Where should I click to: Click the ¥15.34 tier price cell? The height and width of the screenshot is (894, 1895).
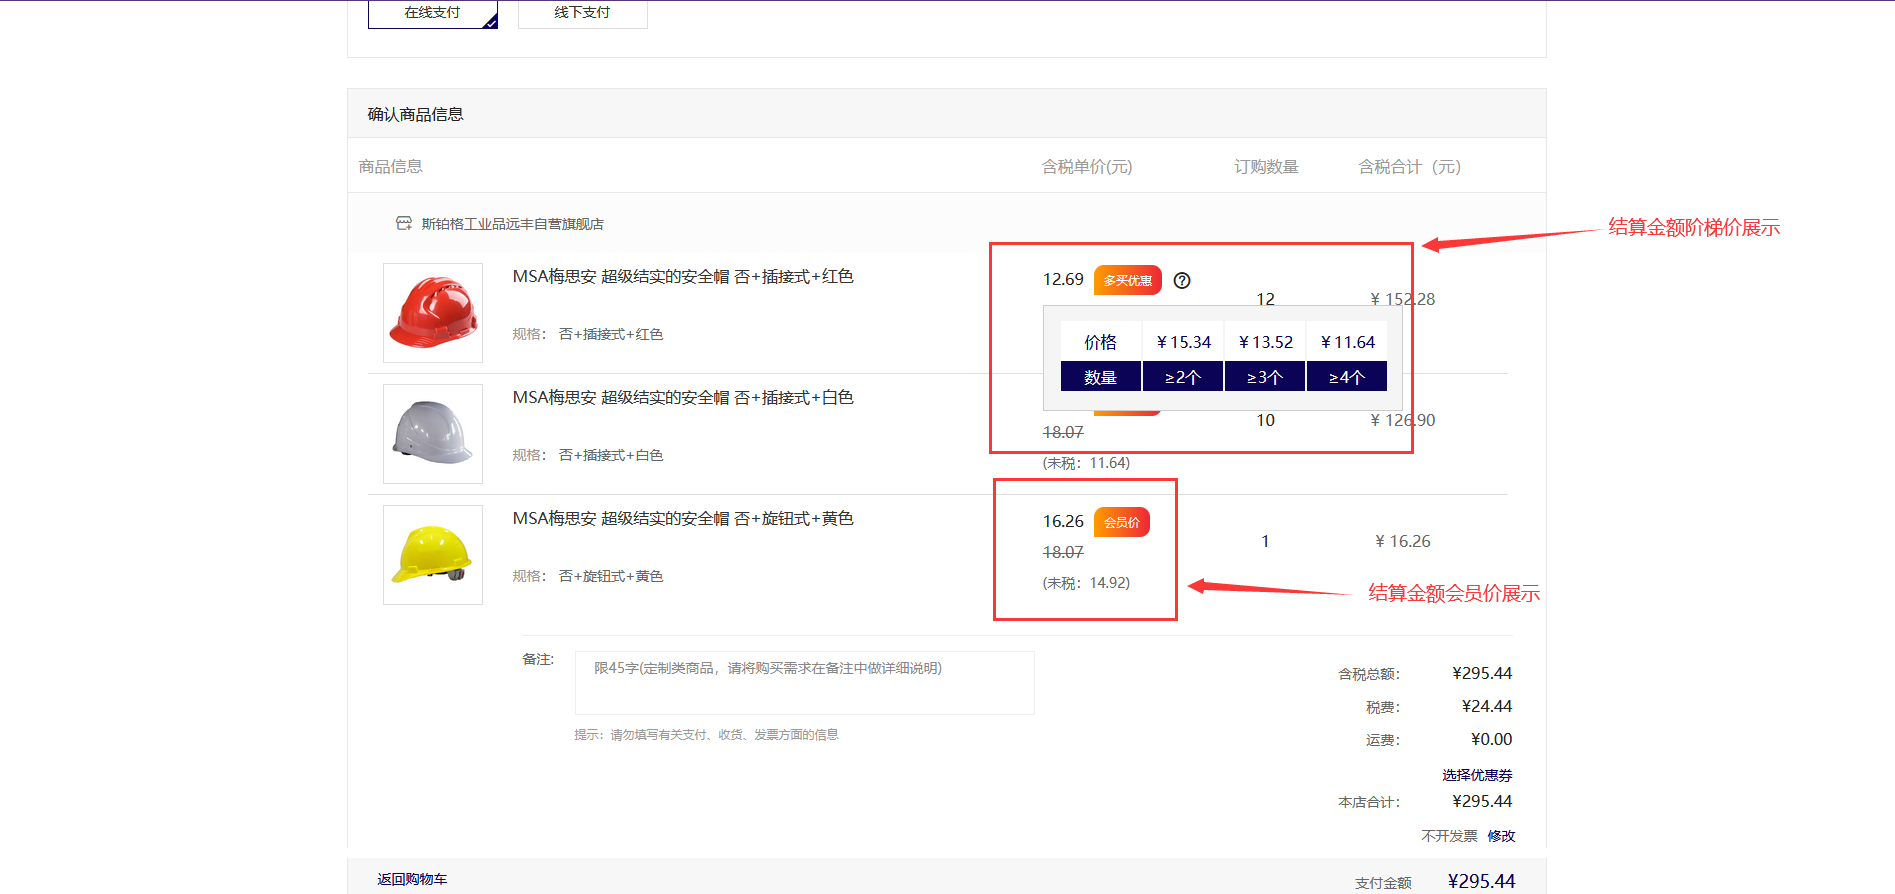[1183, 342]
